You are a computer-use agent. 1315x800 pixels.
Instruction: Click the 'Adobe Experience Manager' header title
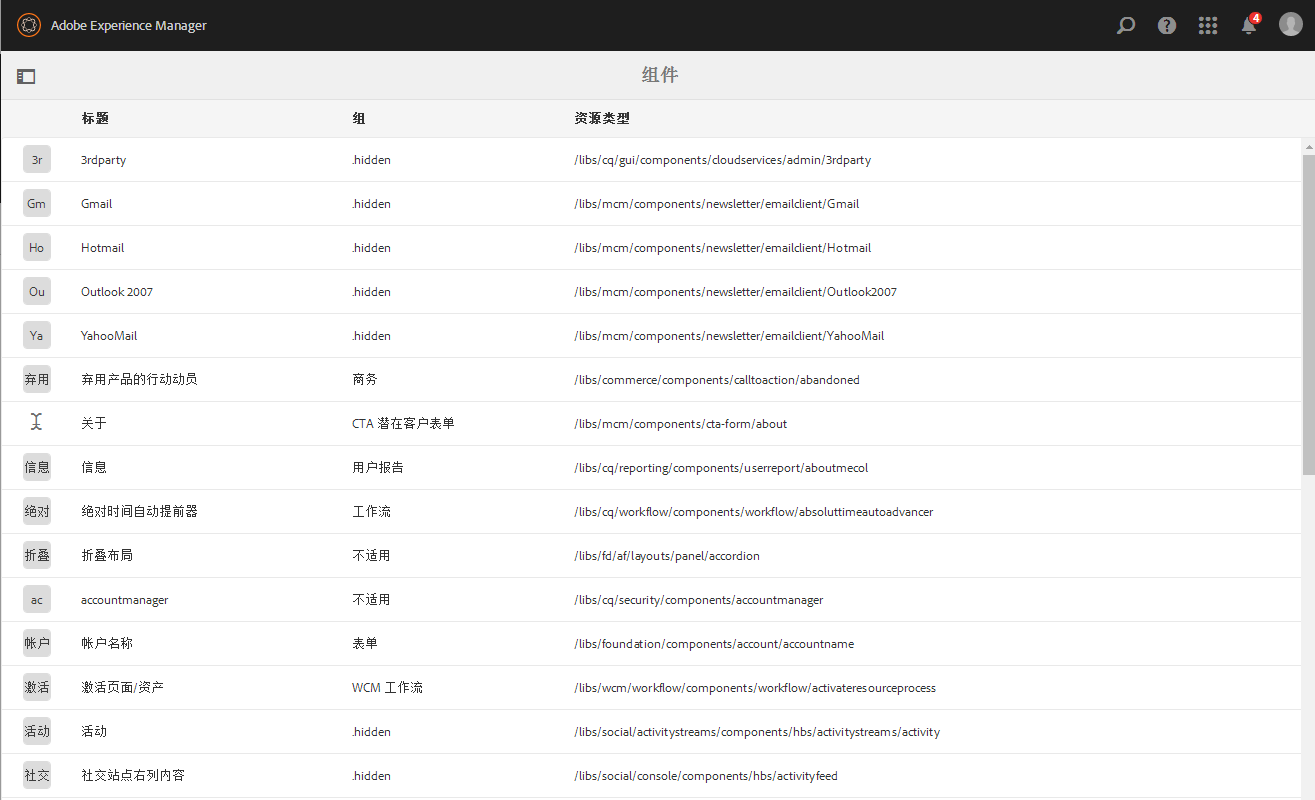click(129, 26)
